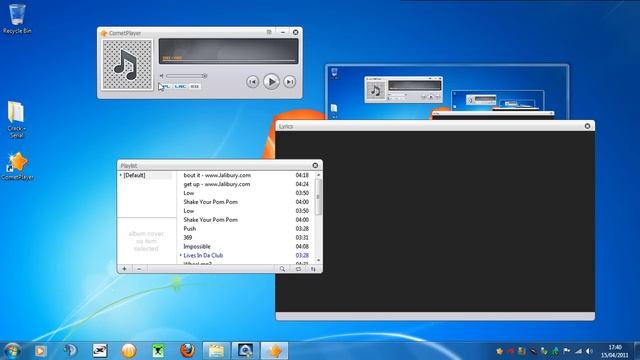Viewport: 640px width, 360px height.
Task: Click the 04:08 duration of Impossible
Action: click(x=302, y=247)
